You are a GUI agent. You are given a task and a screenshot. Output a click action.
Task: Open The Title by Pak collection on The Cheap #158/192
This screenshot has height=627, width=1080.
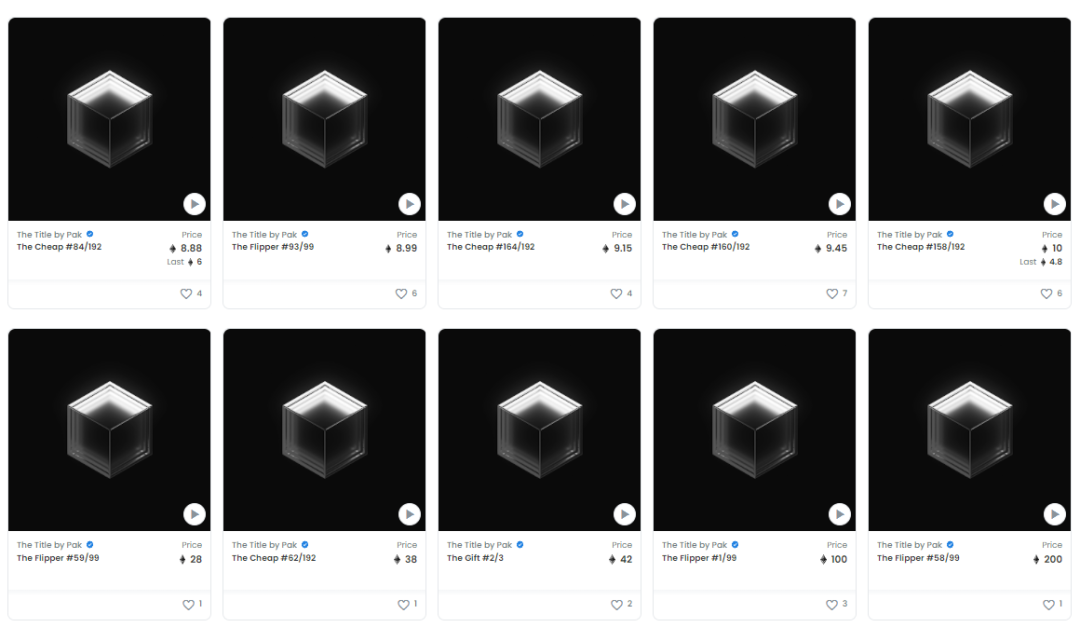click(909, 234)
